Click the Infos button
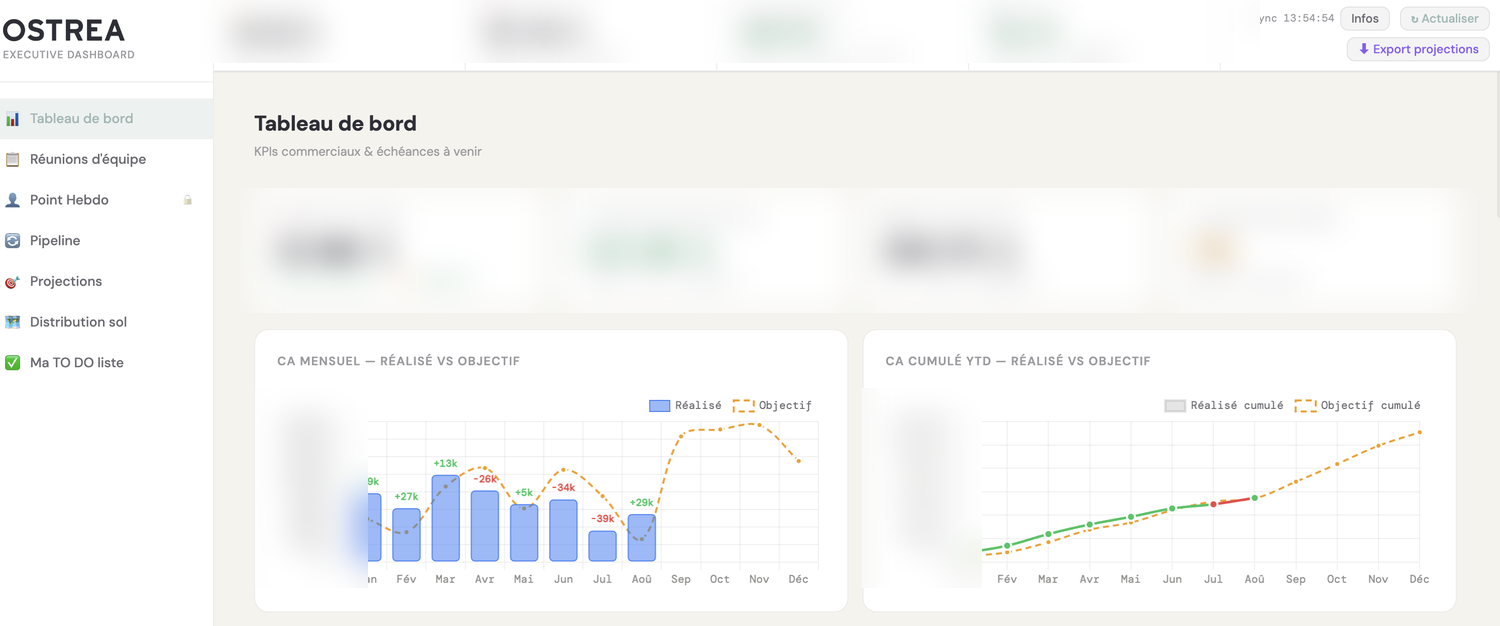Viewport: 1500px width, 626px height. point(1364,19)
